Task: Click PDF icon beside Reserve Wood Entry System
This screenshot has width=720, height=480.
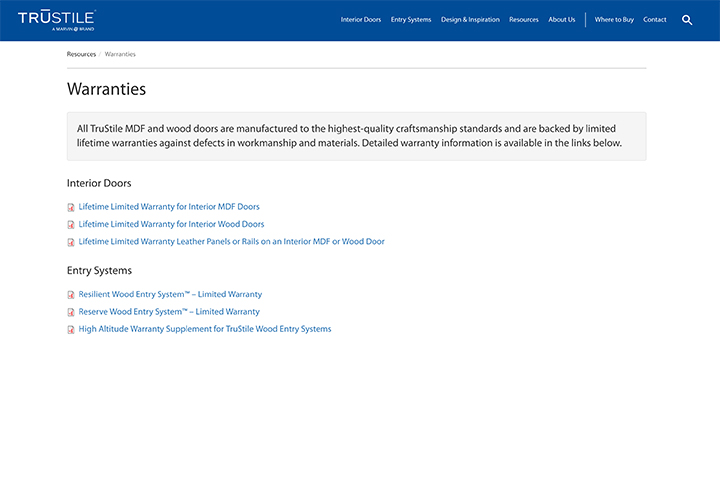Action: (71, 312)
